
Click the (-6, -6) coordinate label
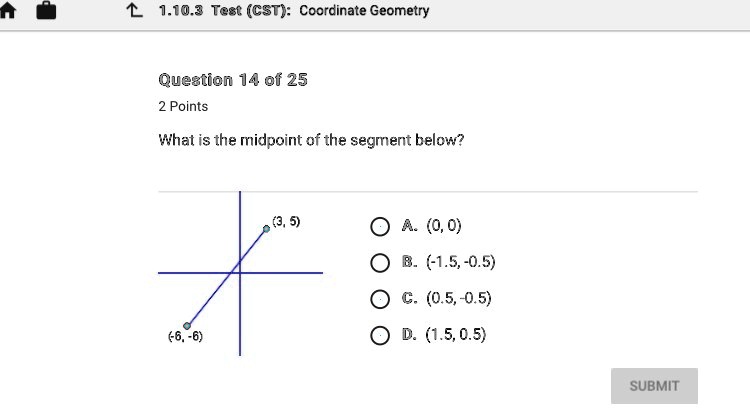click(x=185, y=337)
